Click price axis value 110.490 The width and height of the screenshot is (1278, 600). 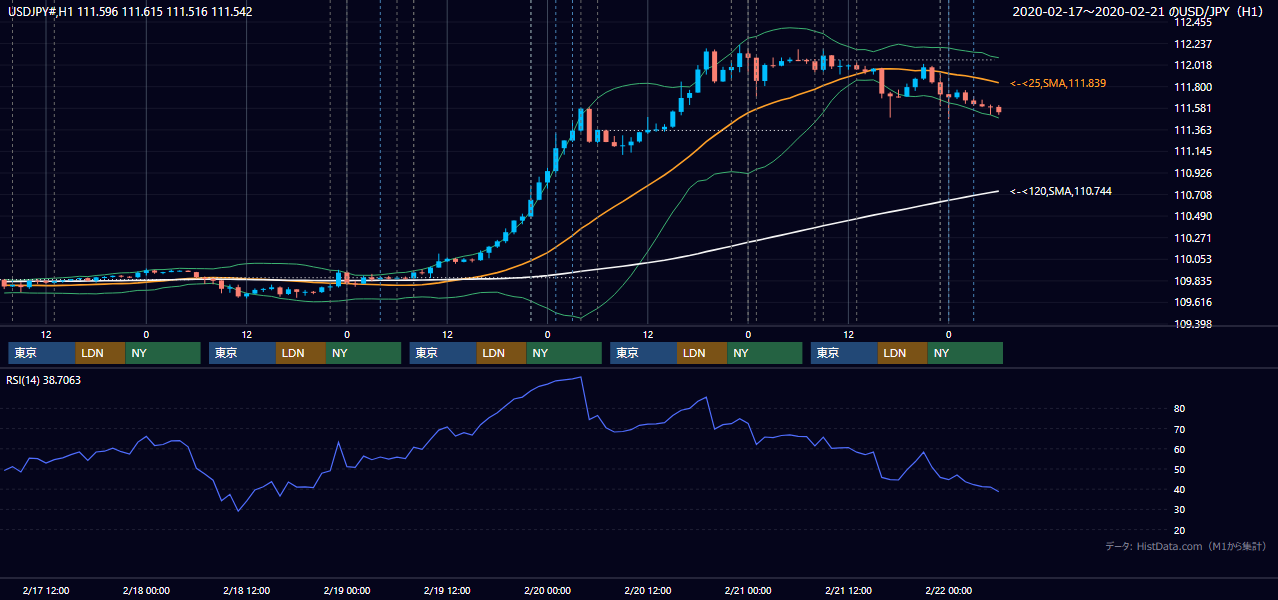[1191, 216]
